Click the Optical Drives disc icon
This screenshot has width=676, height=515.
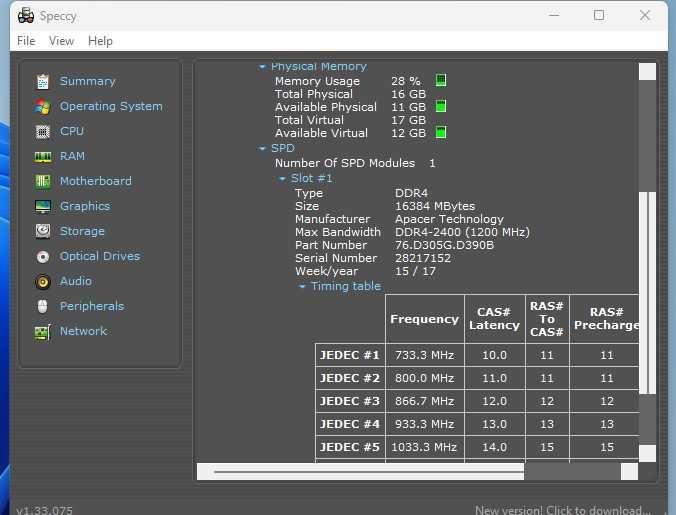pyautogui.click(x=43, y=257)
